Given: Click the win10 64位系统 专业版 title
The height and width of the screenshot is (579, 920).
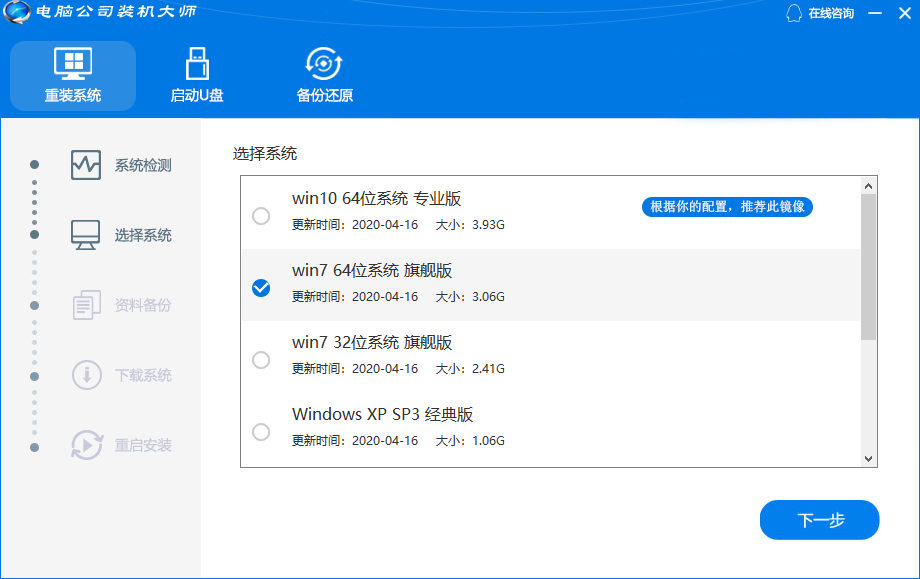Looking at the screenshot, I should point(377,198).
